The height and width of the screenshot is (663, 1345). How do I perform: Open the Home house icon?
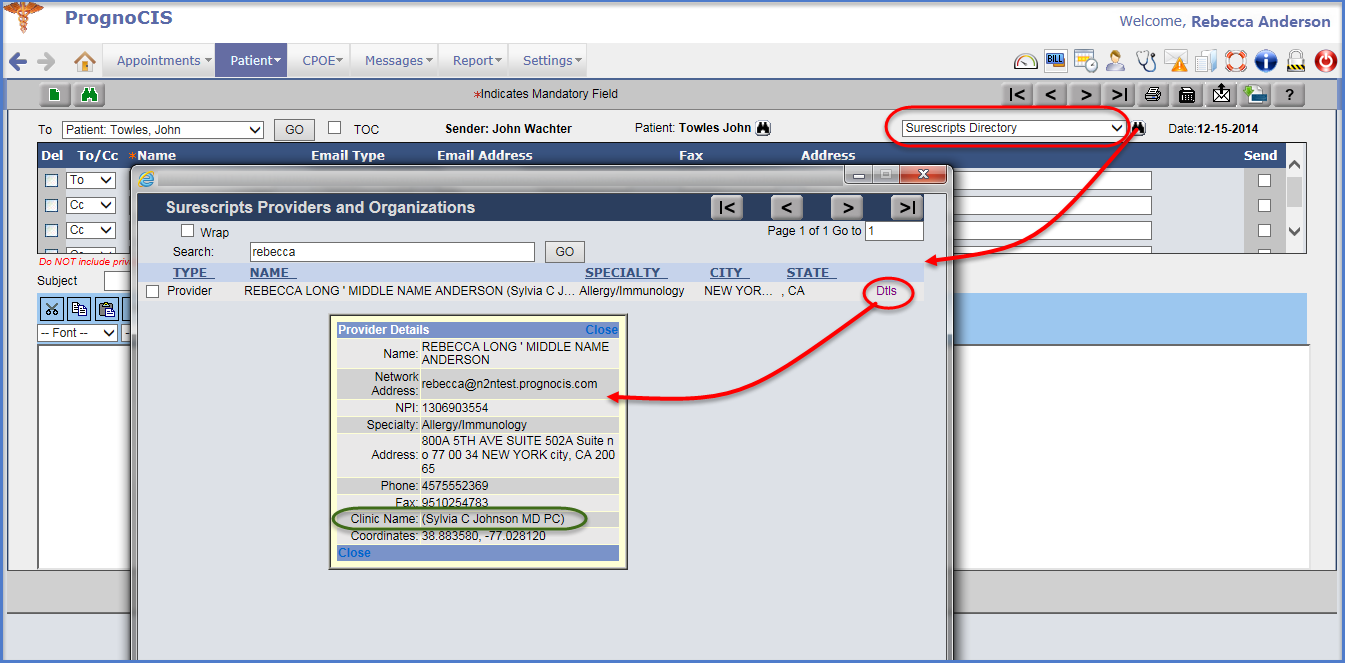click(x=85, y=61)
